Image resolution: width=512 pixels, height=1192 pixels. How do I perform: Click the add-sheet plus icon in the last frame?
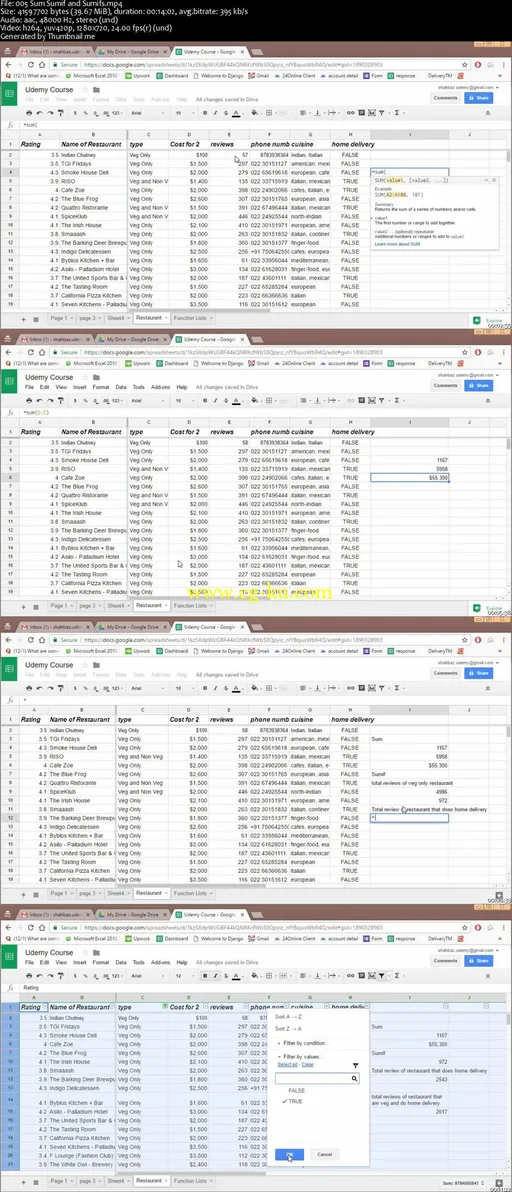[24, 1181]
